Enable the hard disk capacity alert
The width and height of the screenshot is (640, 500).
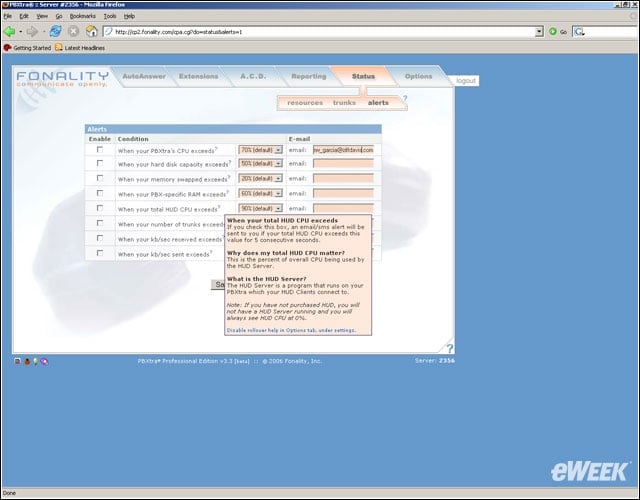click(100, 163)
